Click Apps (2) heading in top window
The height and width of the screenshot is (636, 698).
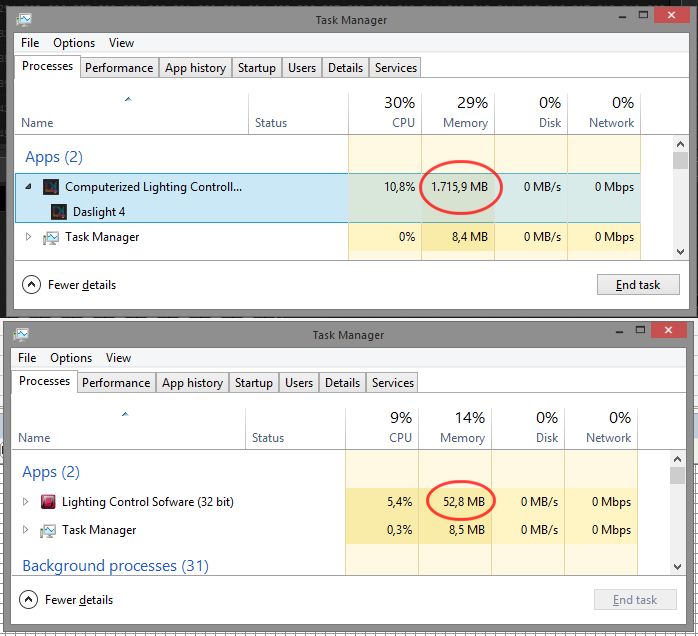[x=54, y=157]
